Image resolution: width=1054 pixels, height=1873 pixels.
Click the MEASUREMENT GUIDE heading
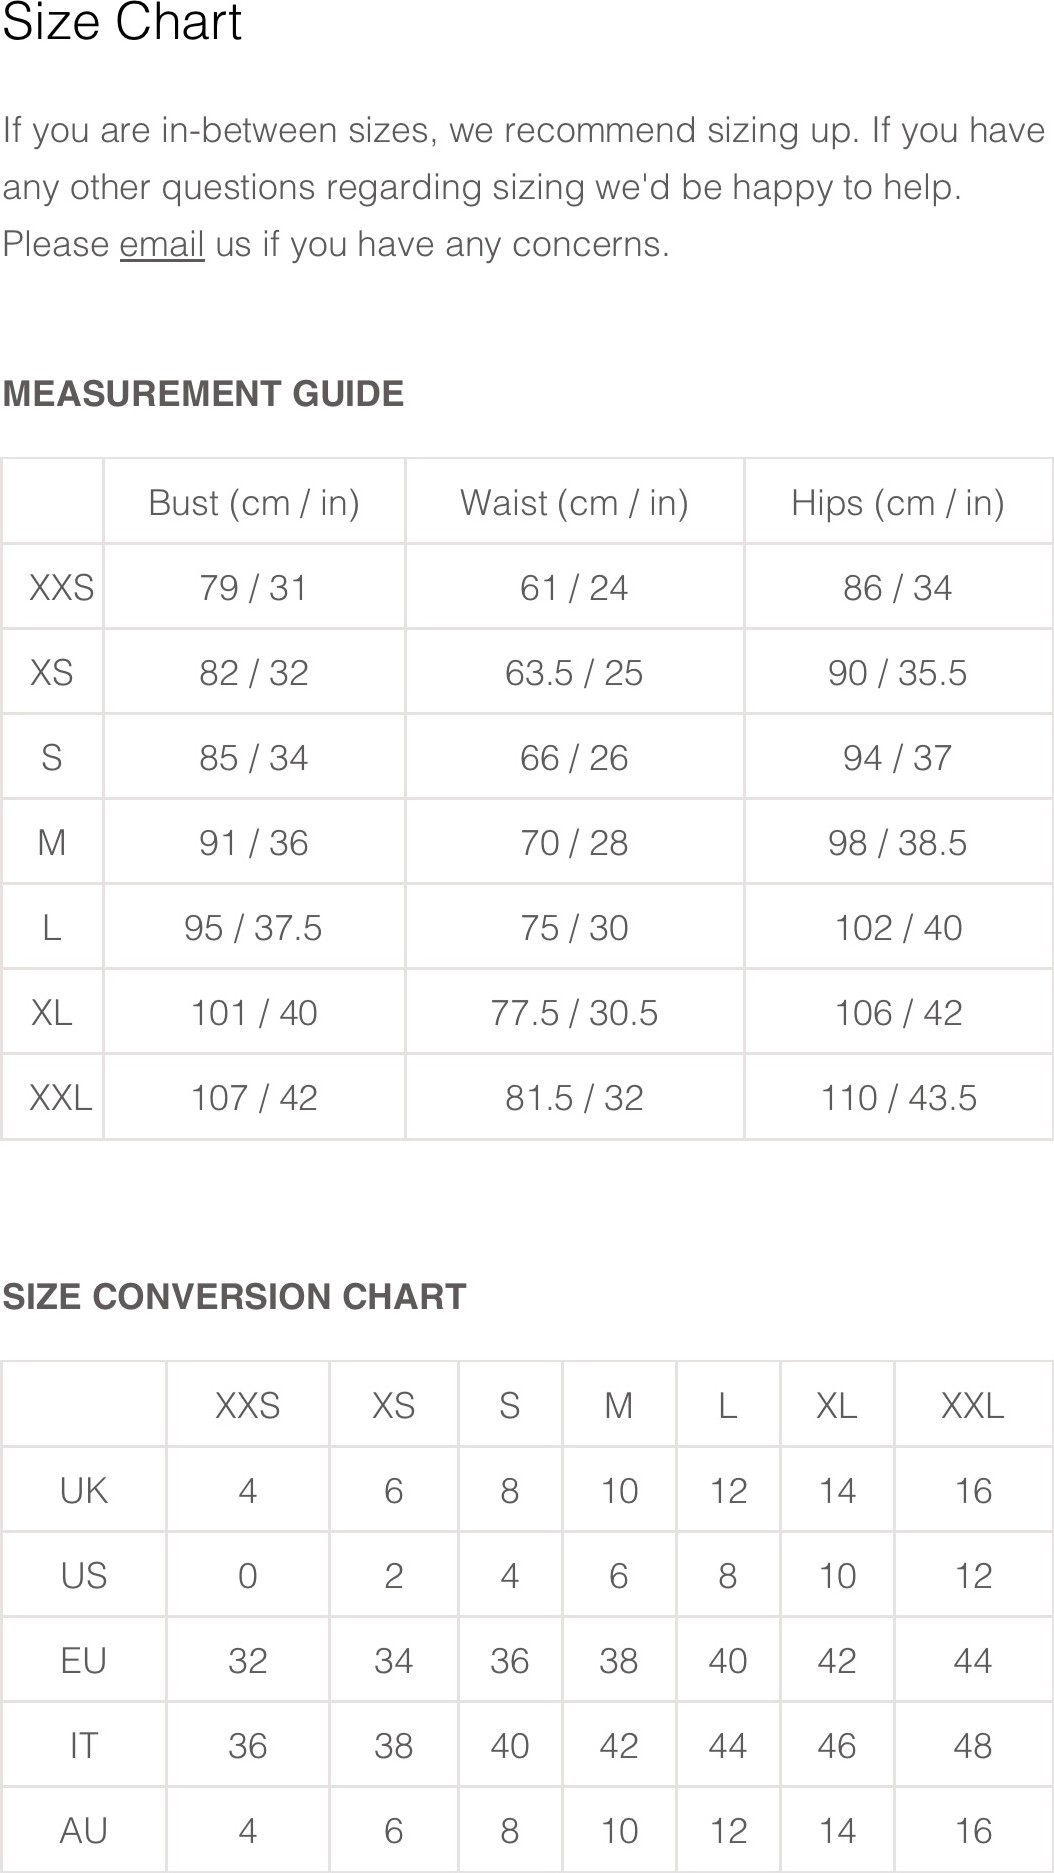pos(203,394)
